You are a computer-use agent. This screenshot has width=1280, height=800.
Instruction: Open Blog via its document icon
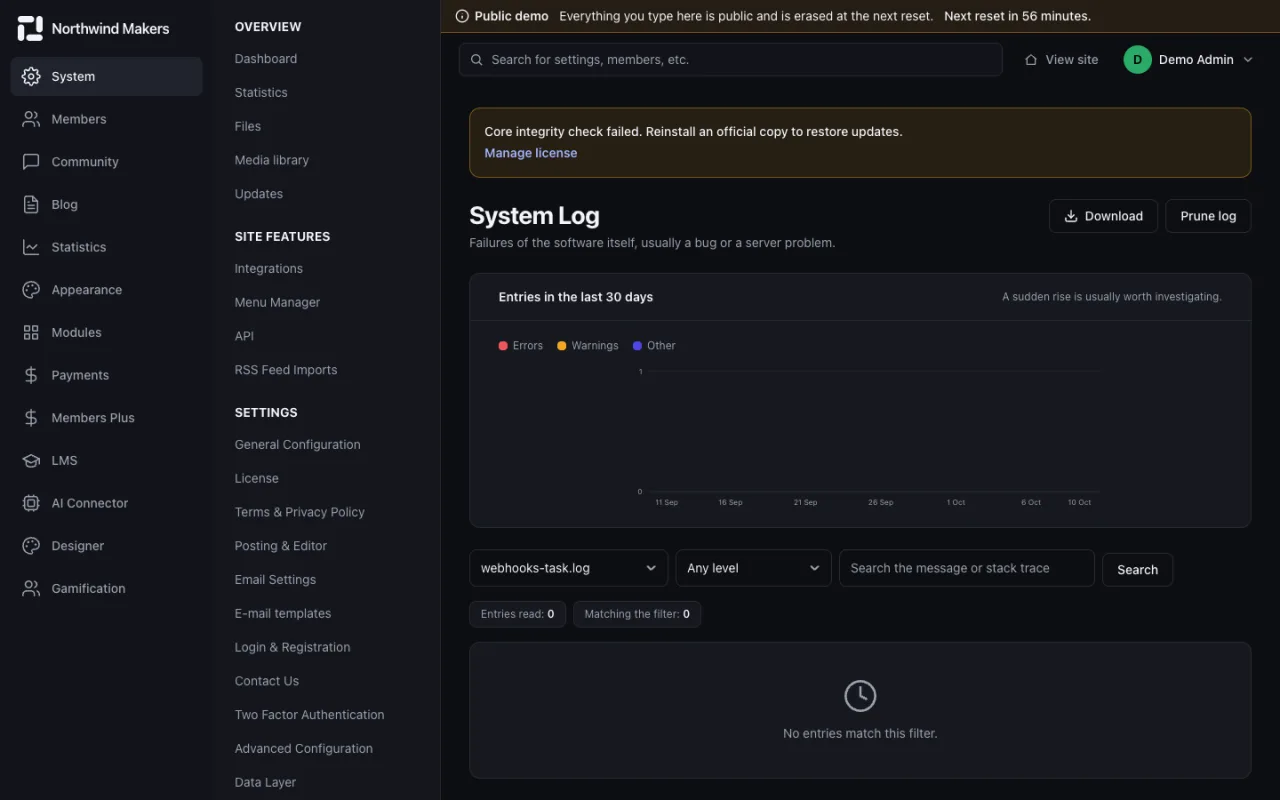31,204
